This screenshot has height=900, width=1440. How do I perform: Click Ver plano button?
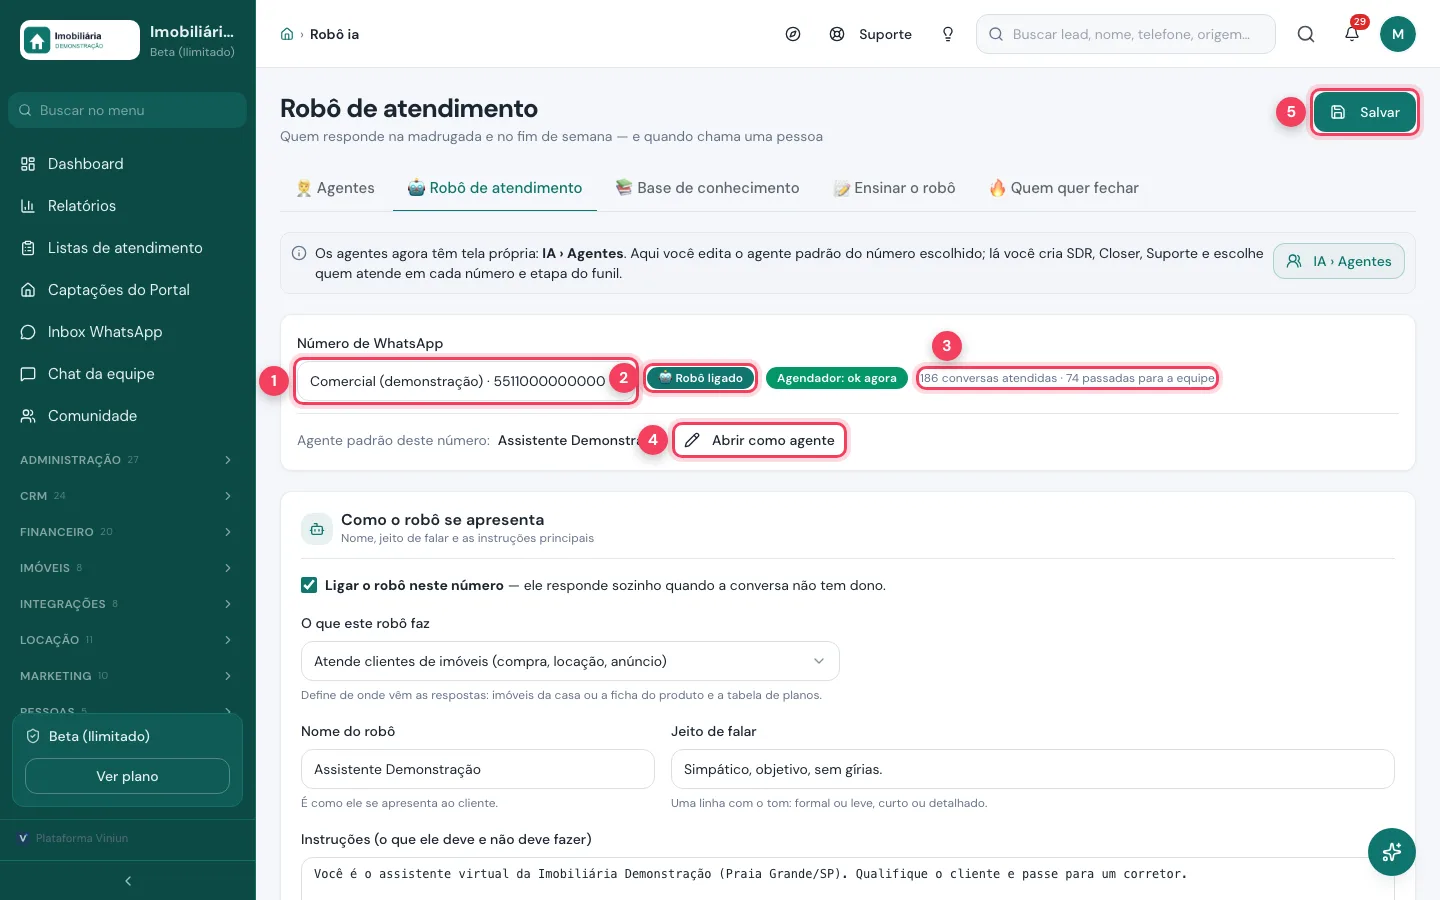pyautogui.click(x=127, y=776)
